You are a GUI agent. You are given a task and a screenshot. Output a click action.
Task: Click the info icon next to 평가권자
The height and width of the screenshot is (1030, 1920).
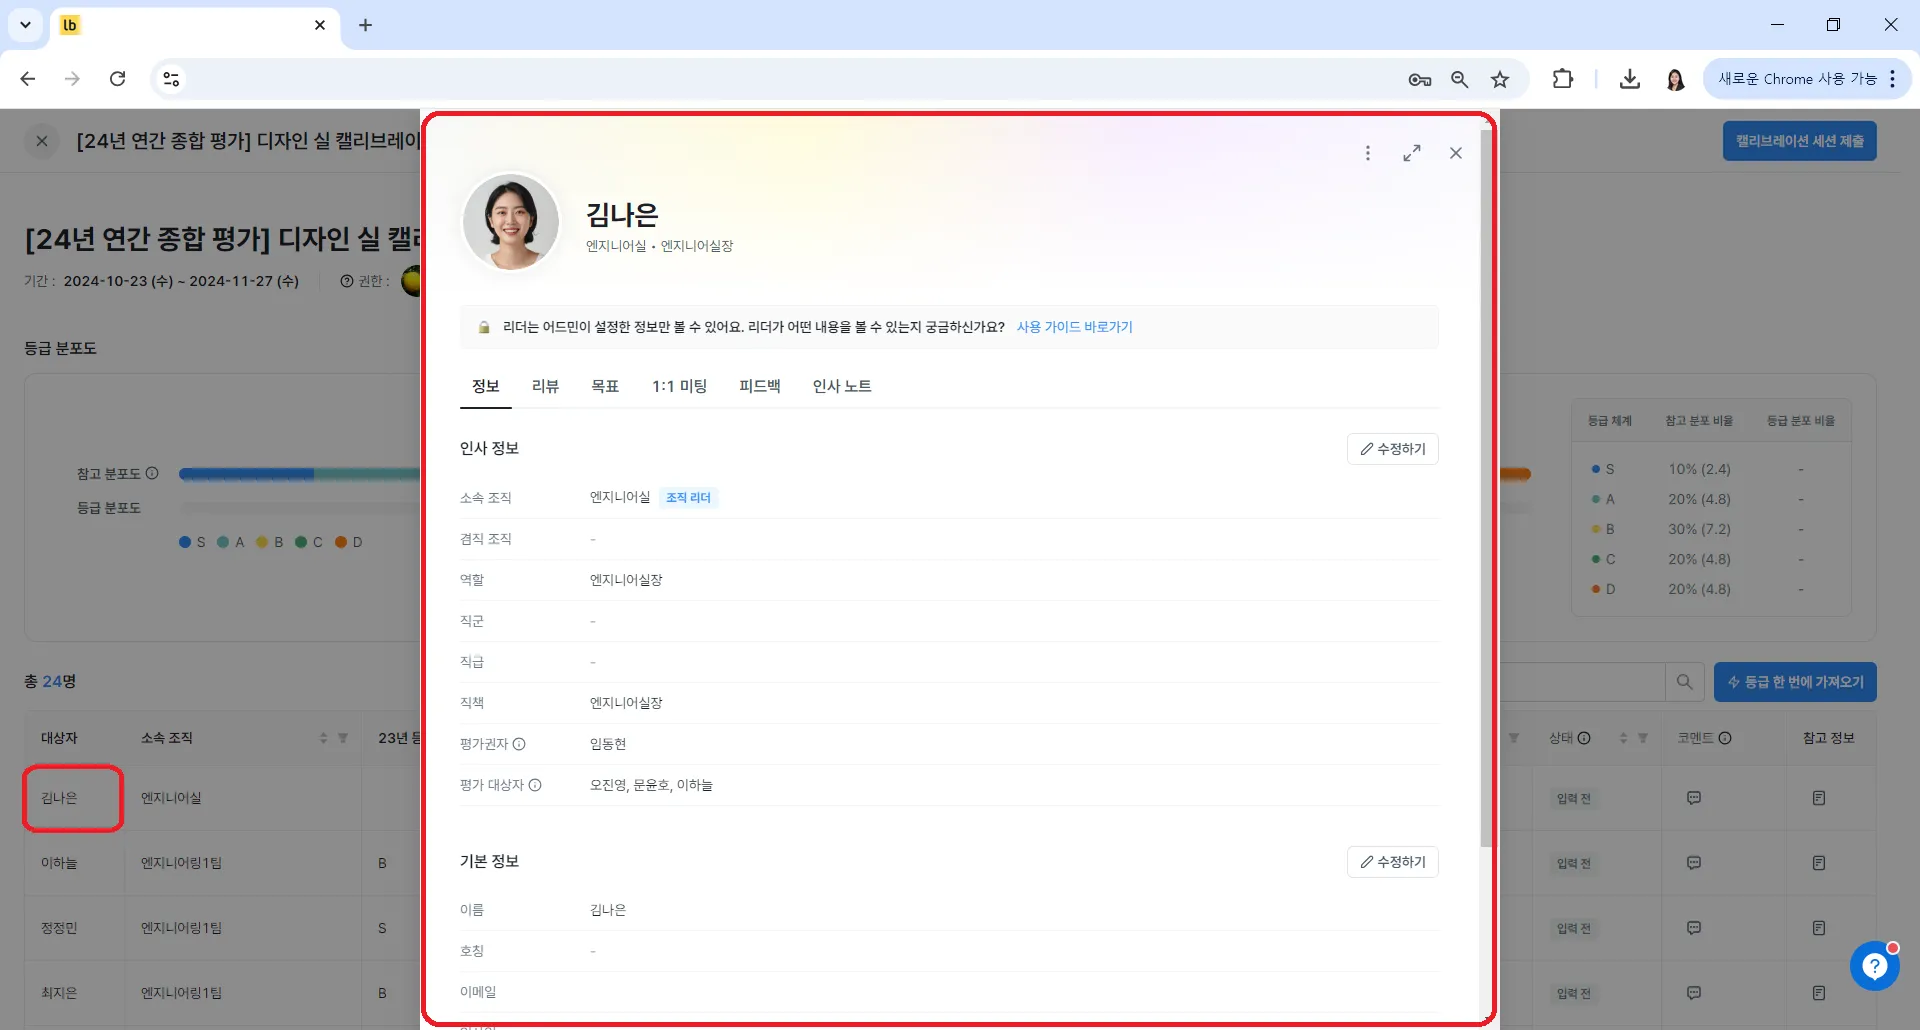coord(519,744)
